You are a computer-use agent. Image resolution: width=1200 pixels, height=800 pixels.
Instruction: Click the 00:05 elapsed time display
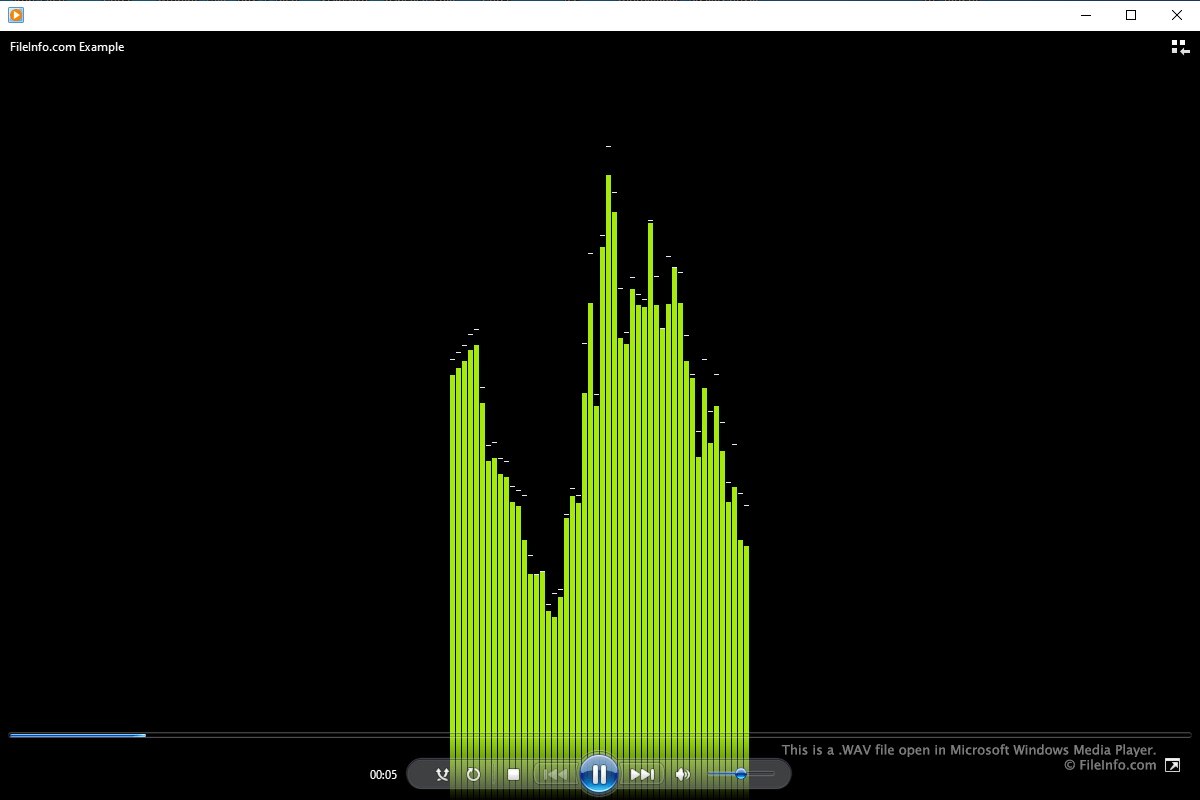383,774
